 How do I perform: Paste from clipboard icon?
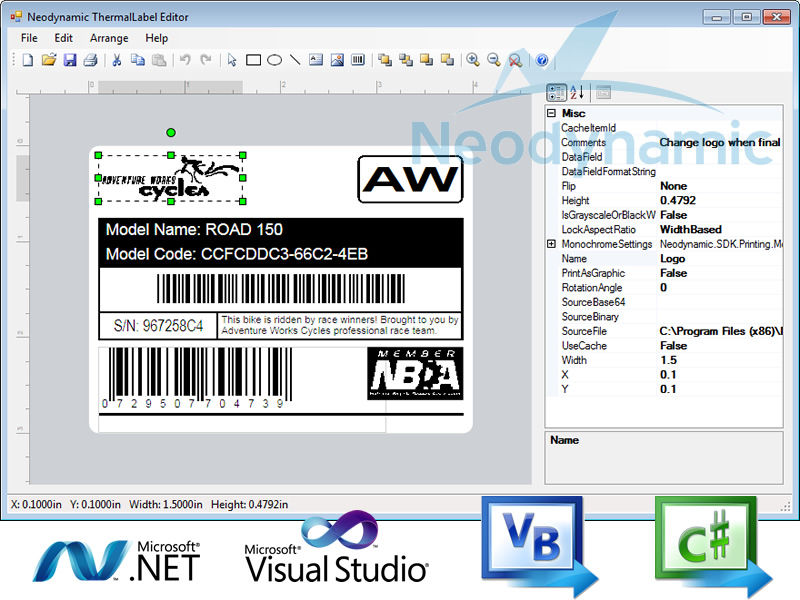(159, 60)
